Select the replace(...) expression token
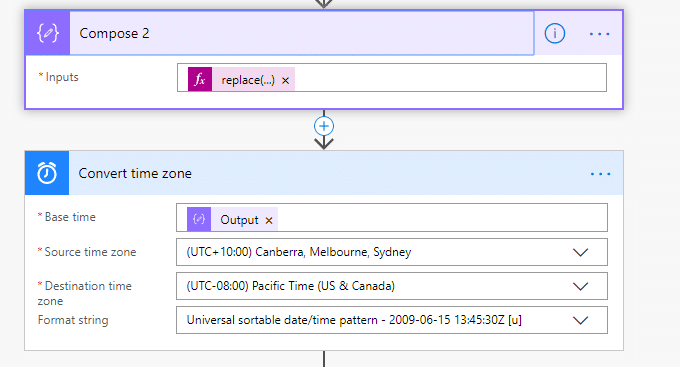This screenshot has width=680, height=367. click(248, 80)
